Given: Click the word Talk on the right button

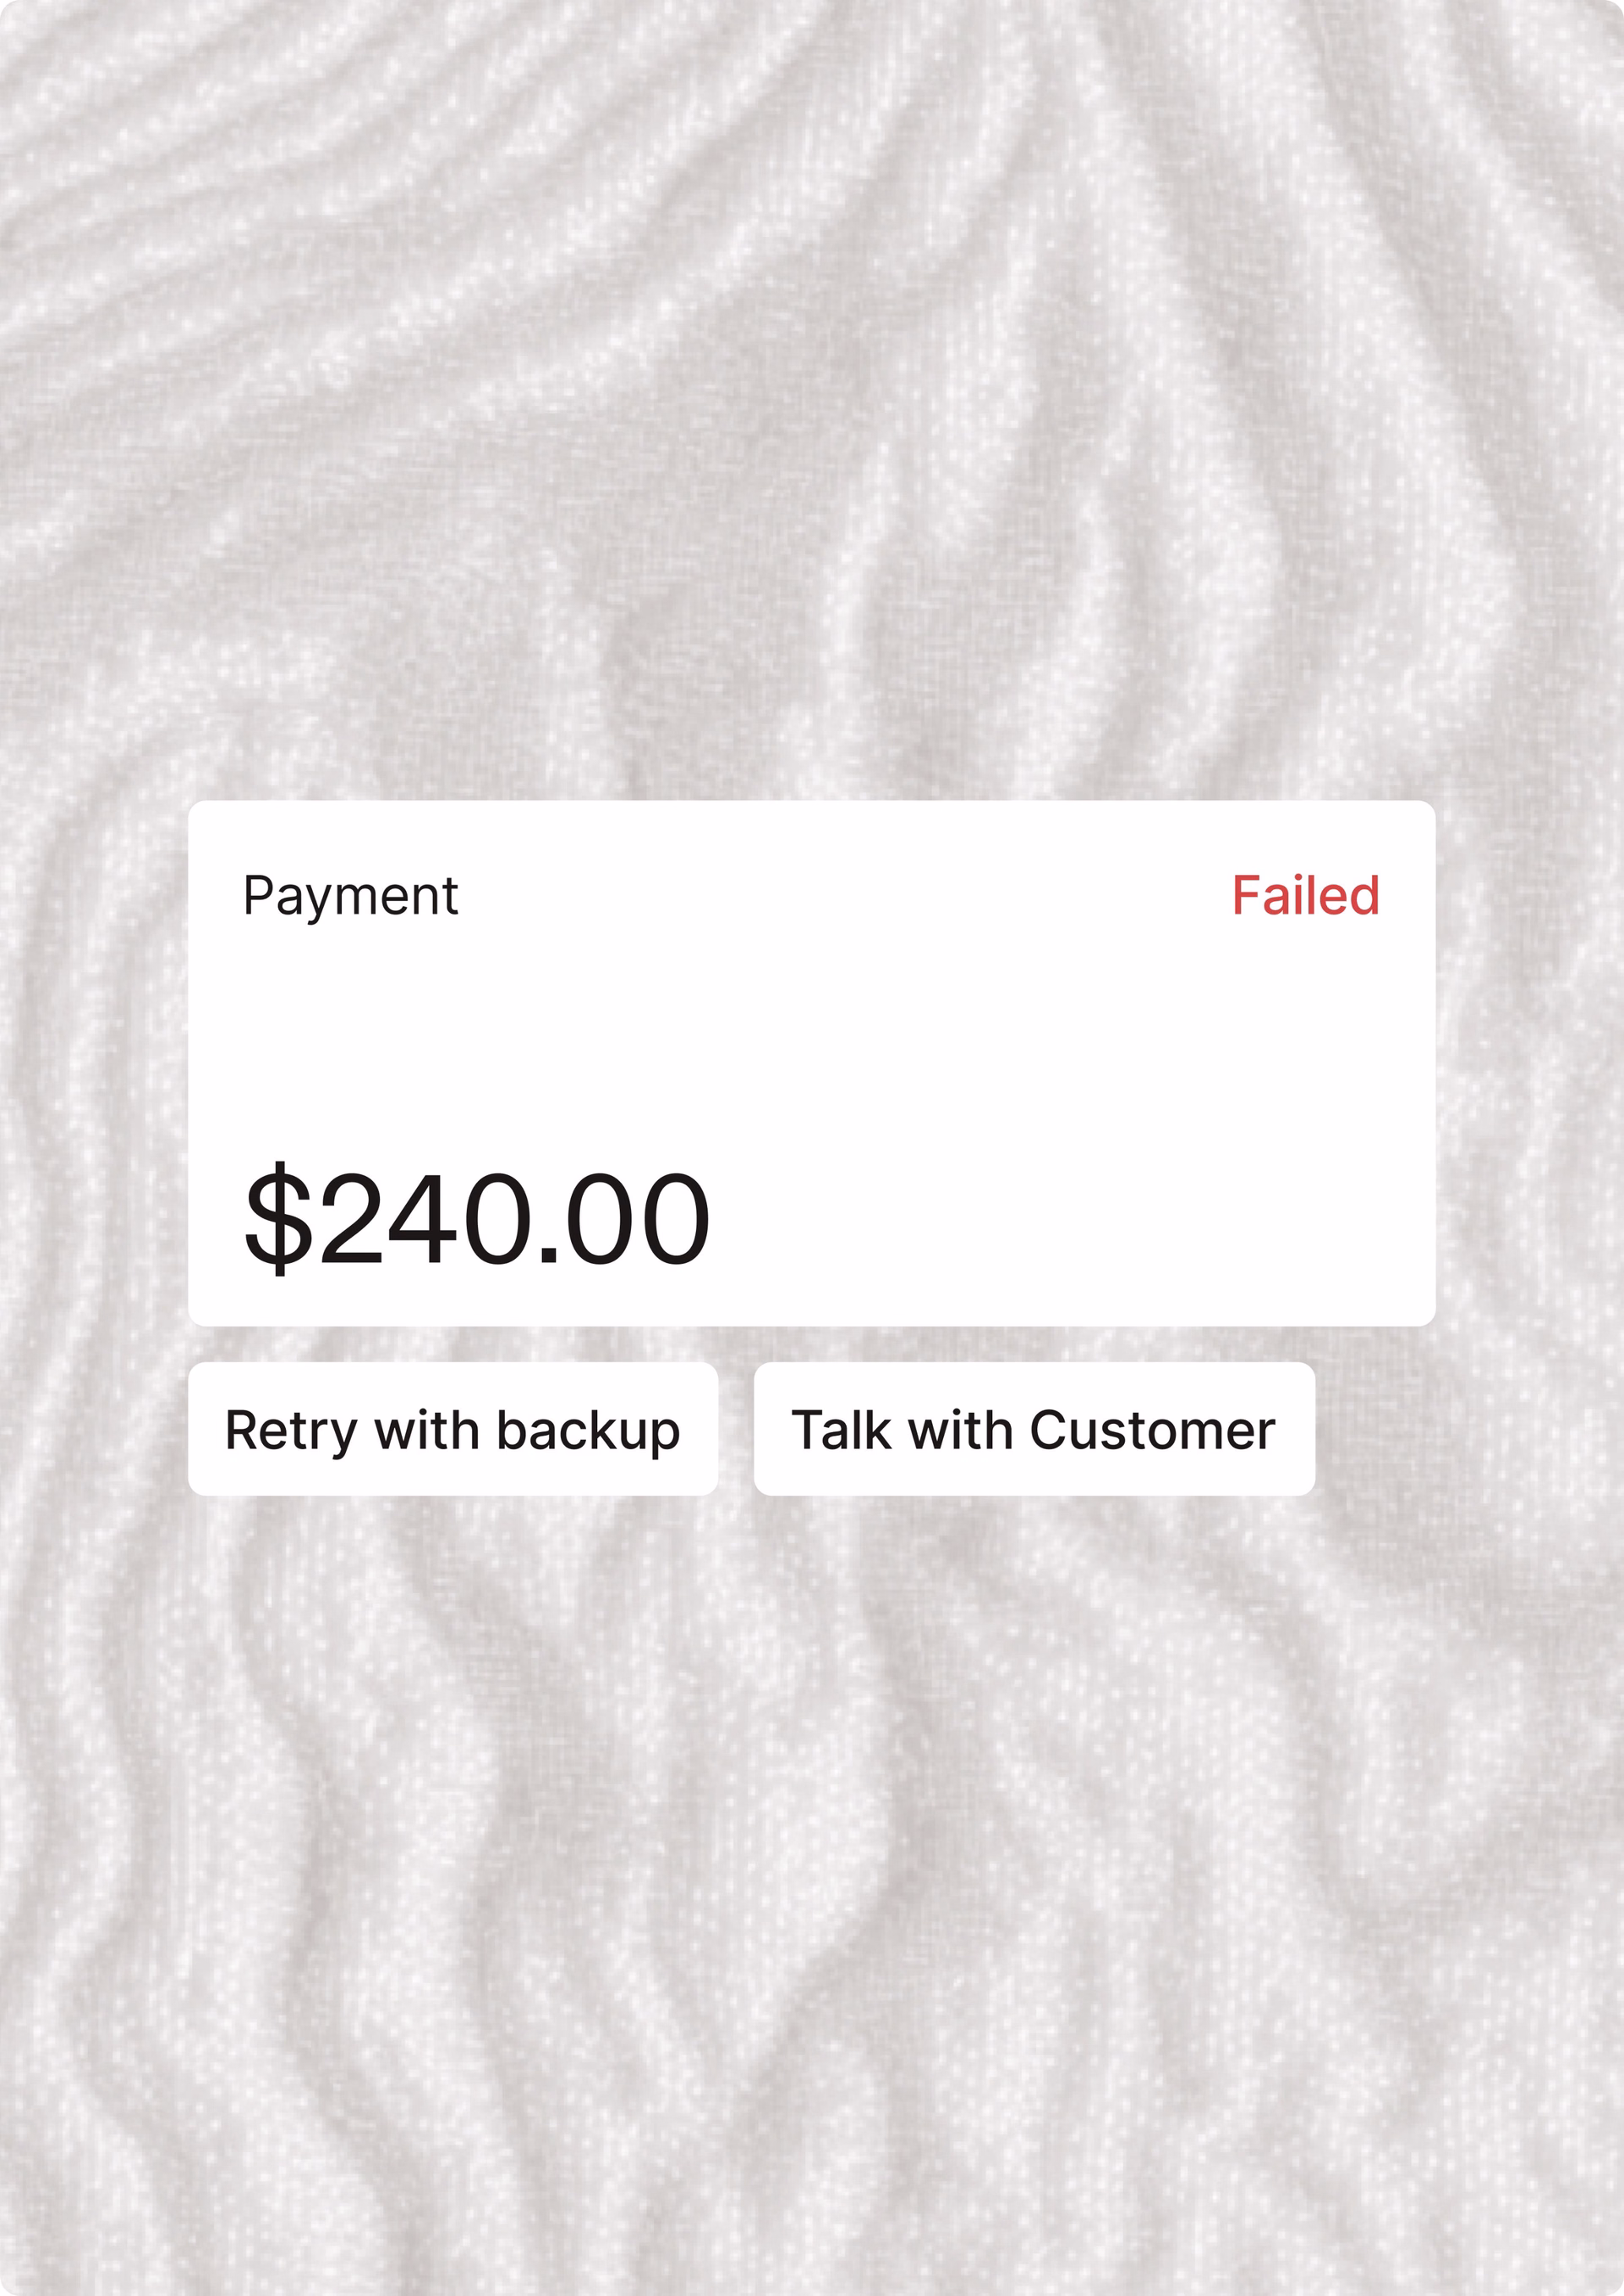Looking at the screenshot, I should click(841, 1429).
